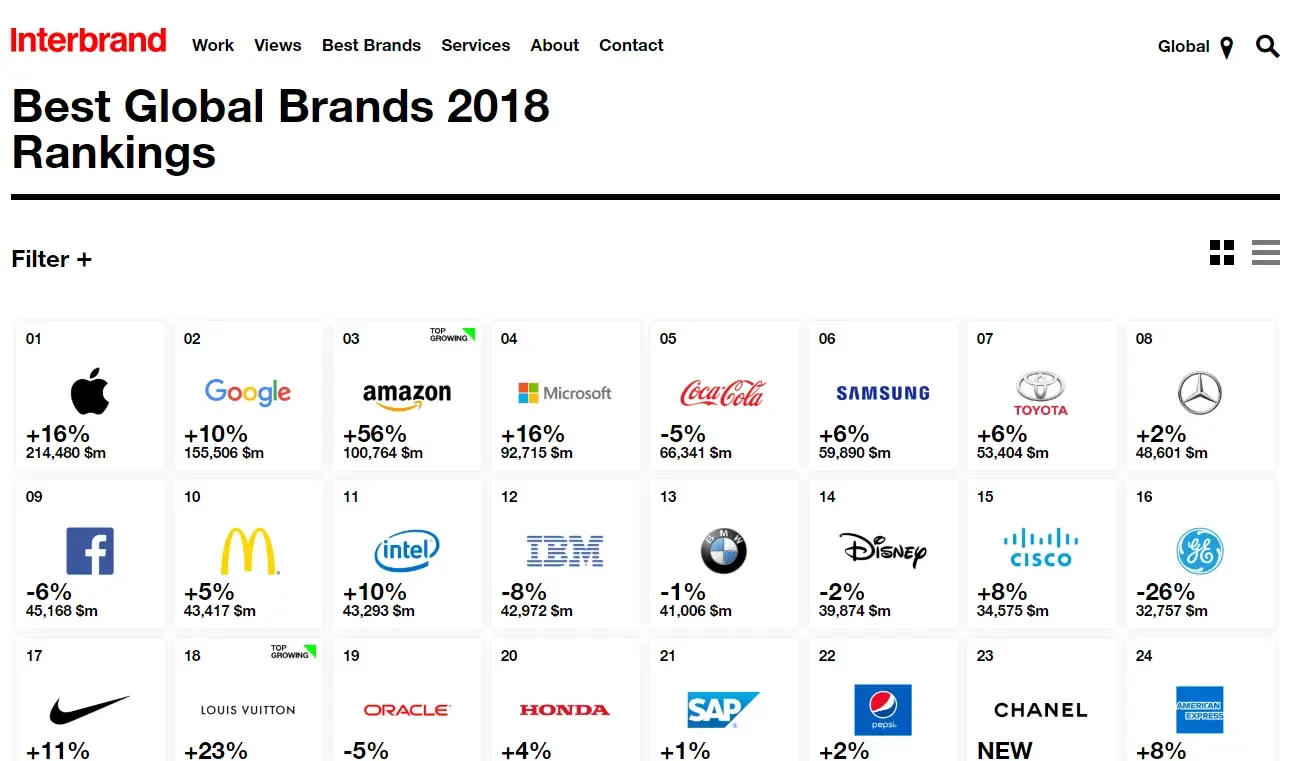
Task: Select the McDonald's golden arches logo
Action: tap(248, 550)
